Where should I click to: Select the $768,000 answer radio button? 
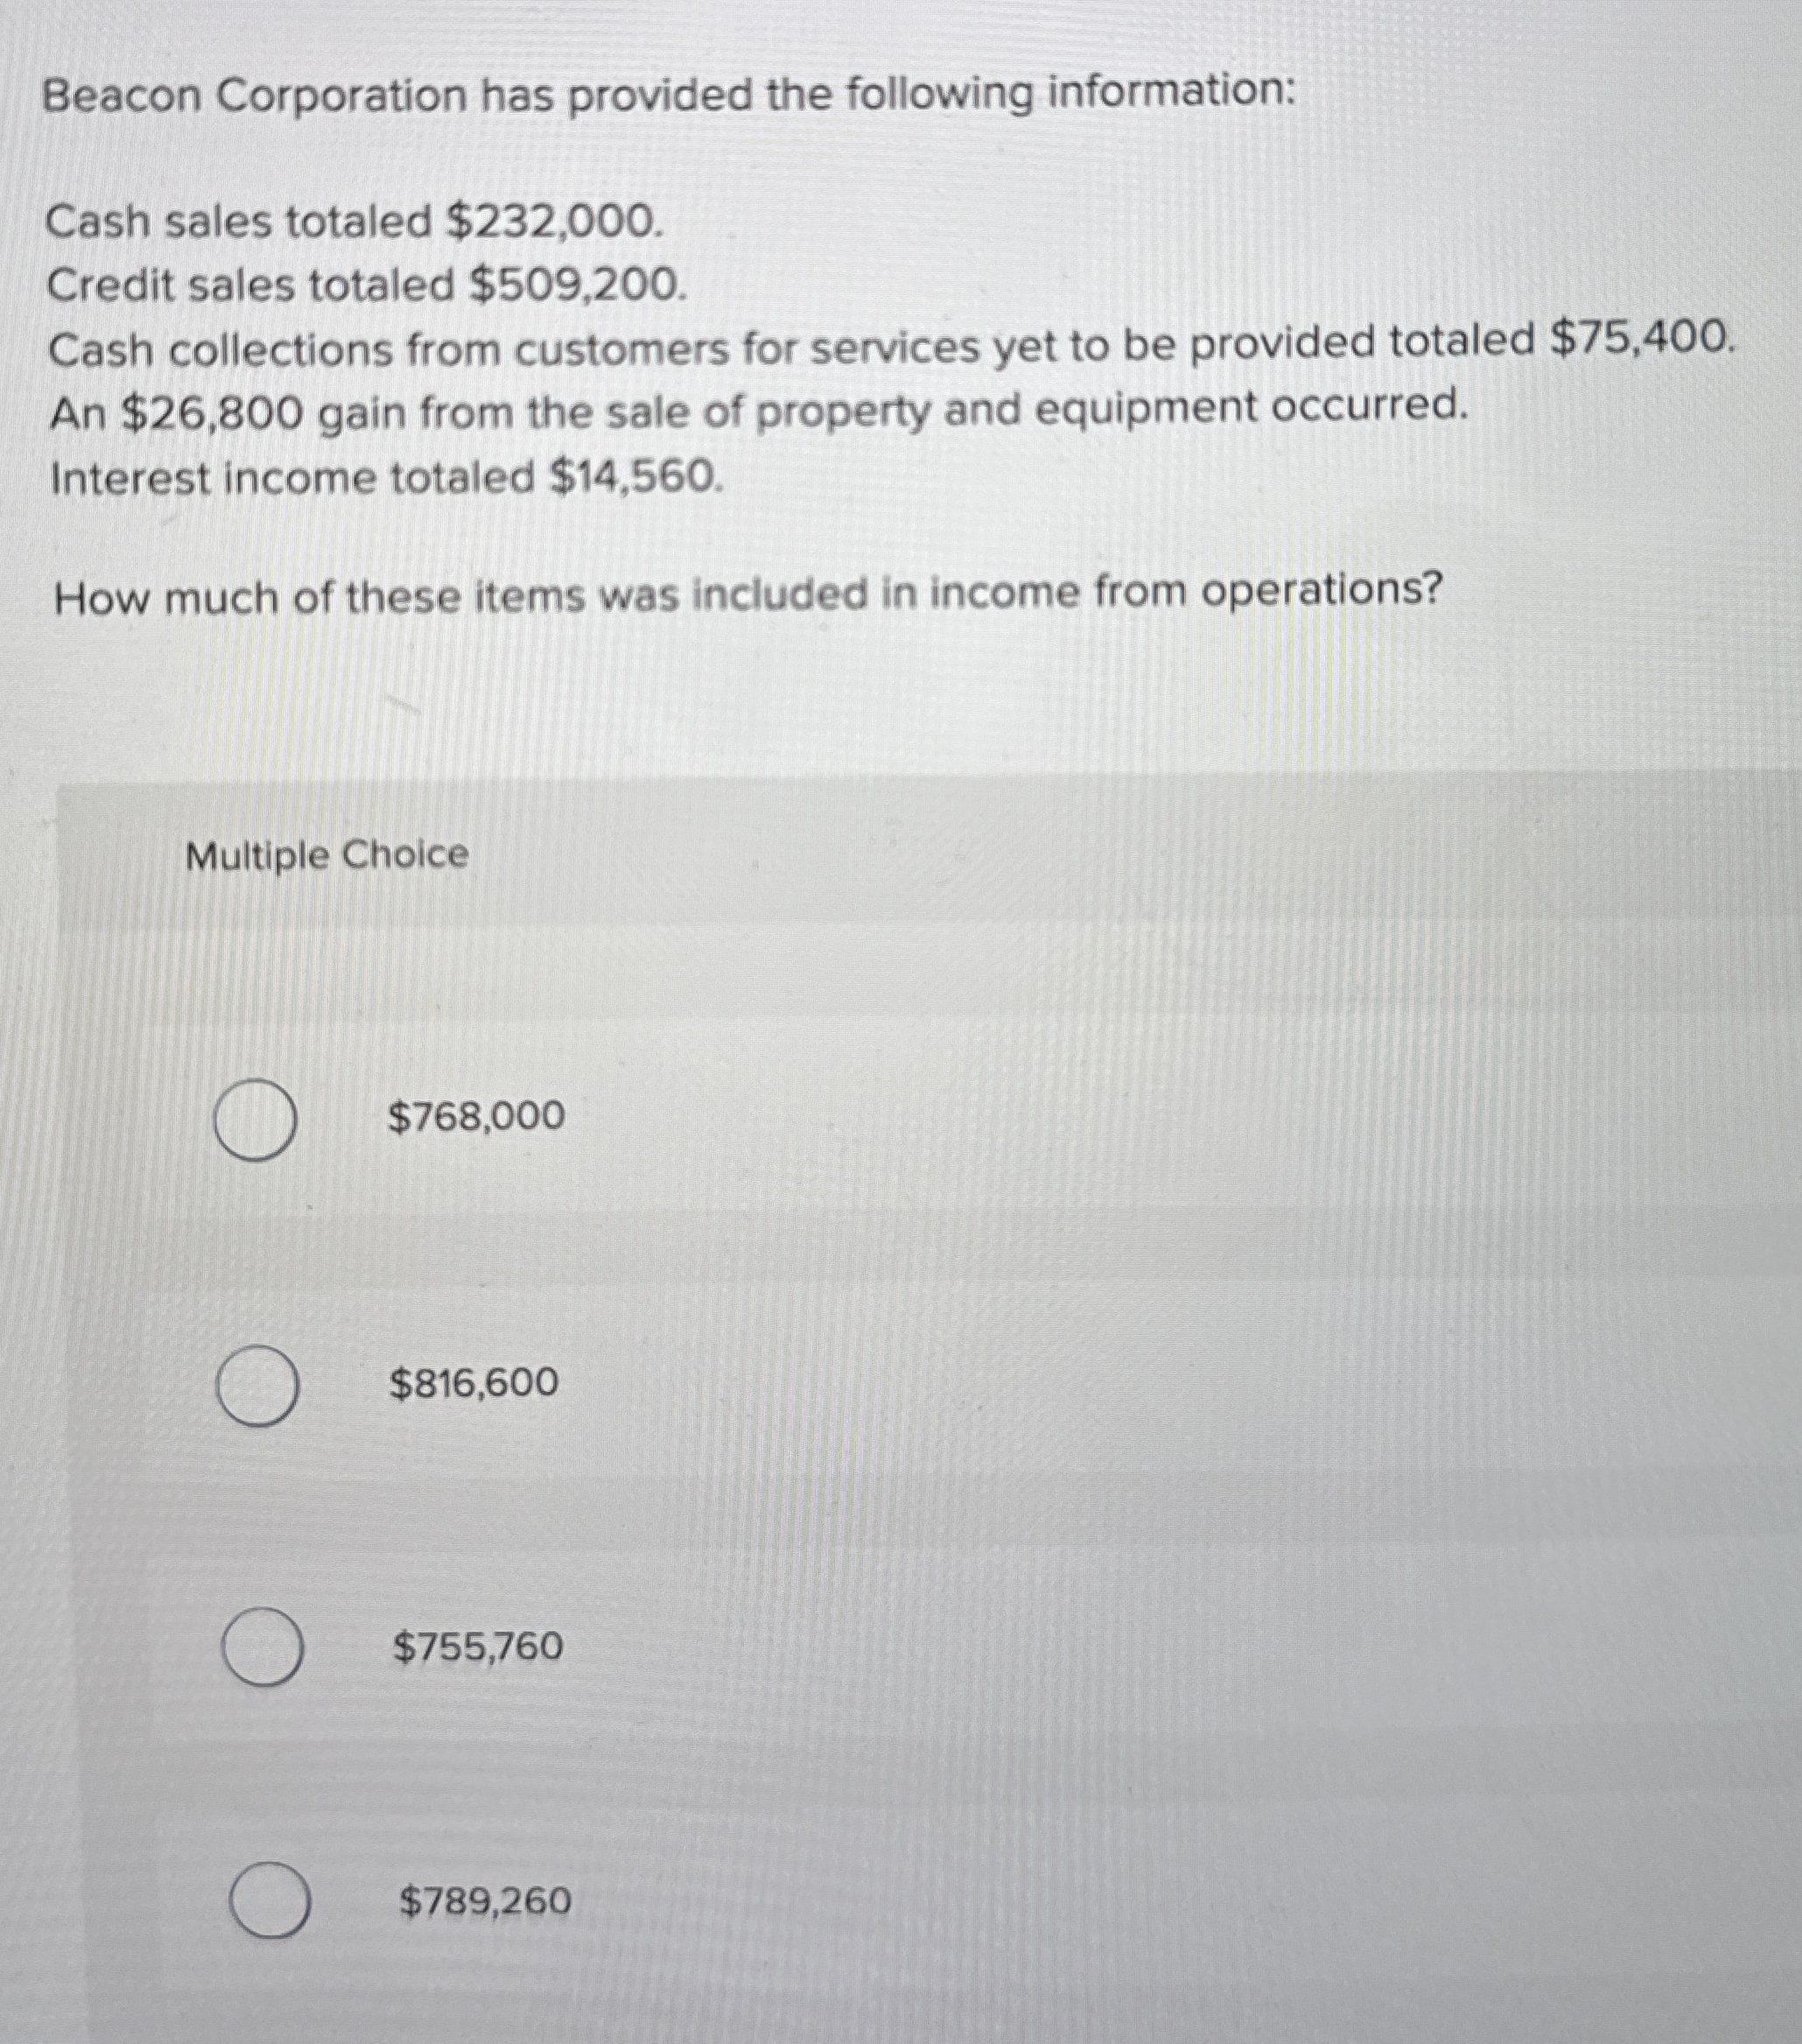point(255,1120)
